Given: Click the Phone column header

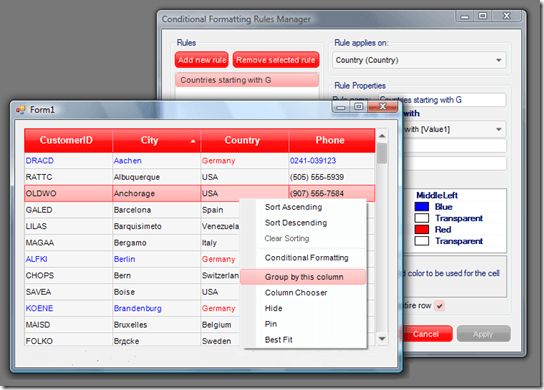Looking at the screenshot, I should (332, 140).
